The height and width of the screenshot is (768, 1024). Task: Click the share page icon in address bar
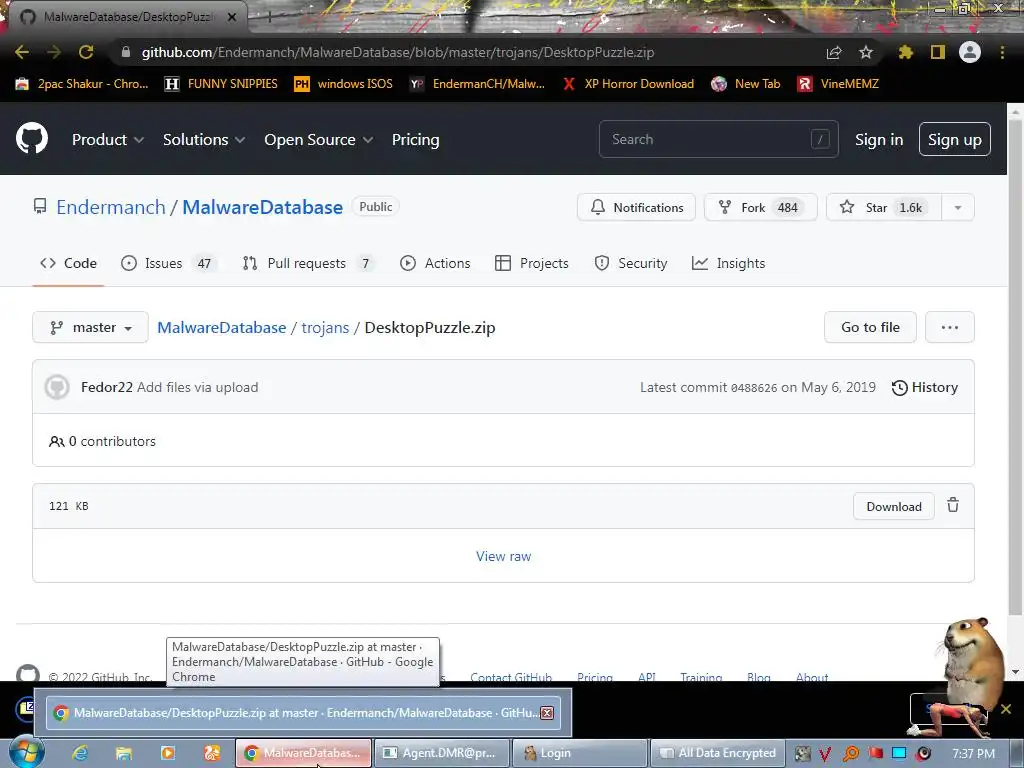coord(833,52)
